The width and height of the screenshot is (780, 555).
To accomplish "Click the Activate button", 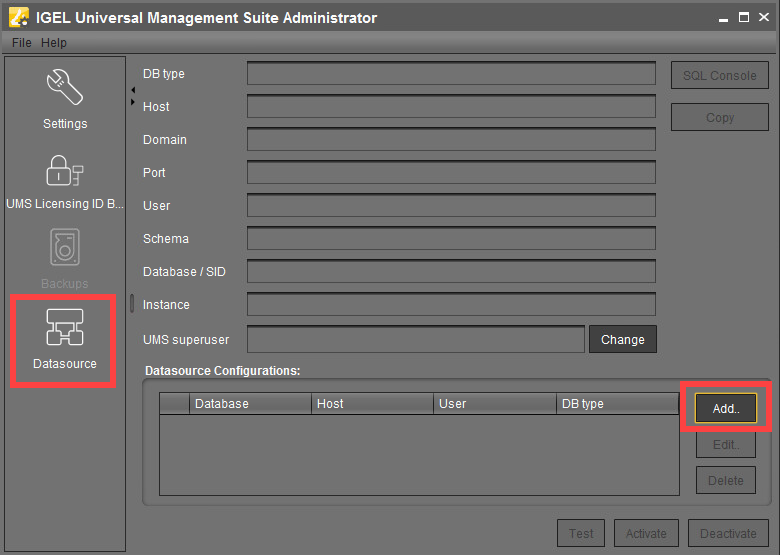I will click(646, 533).
